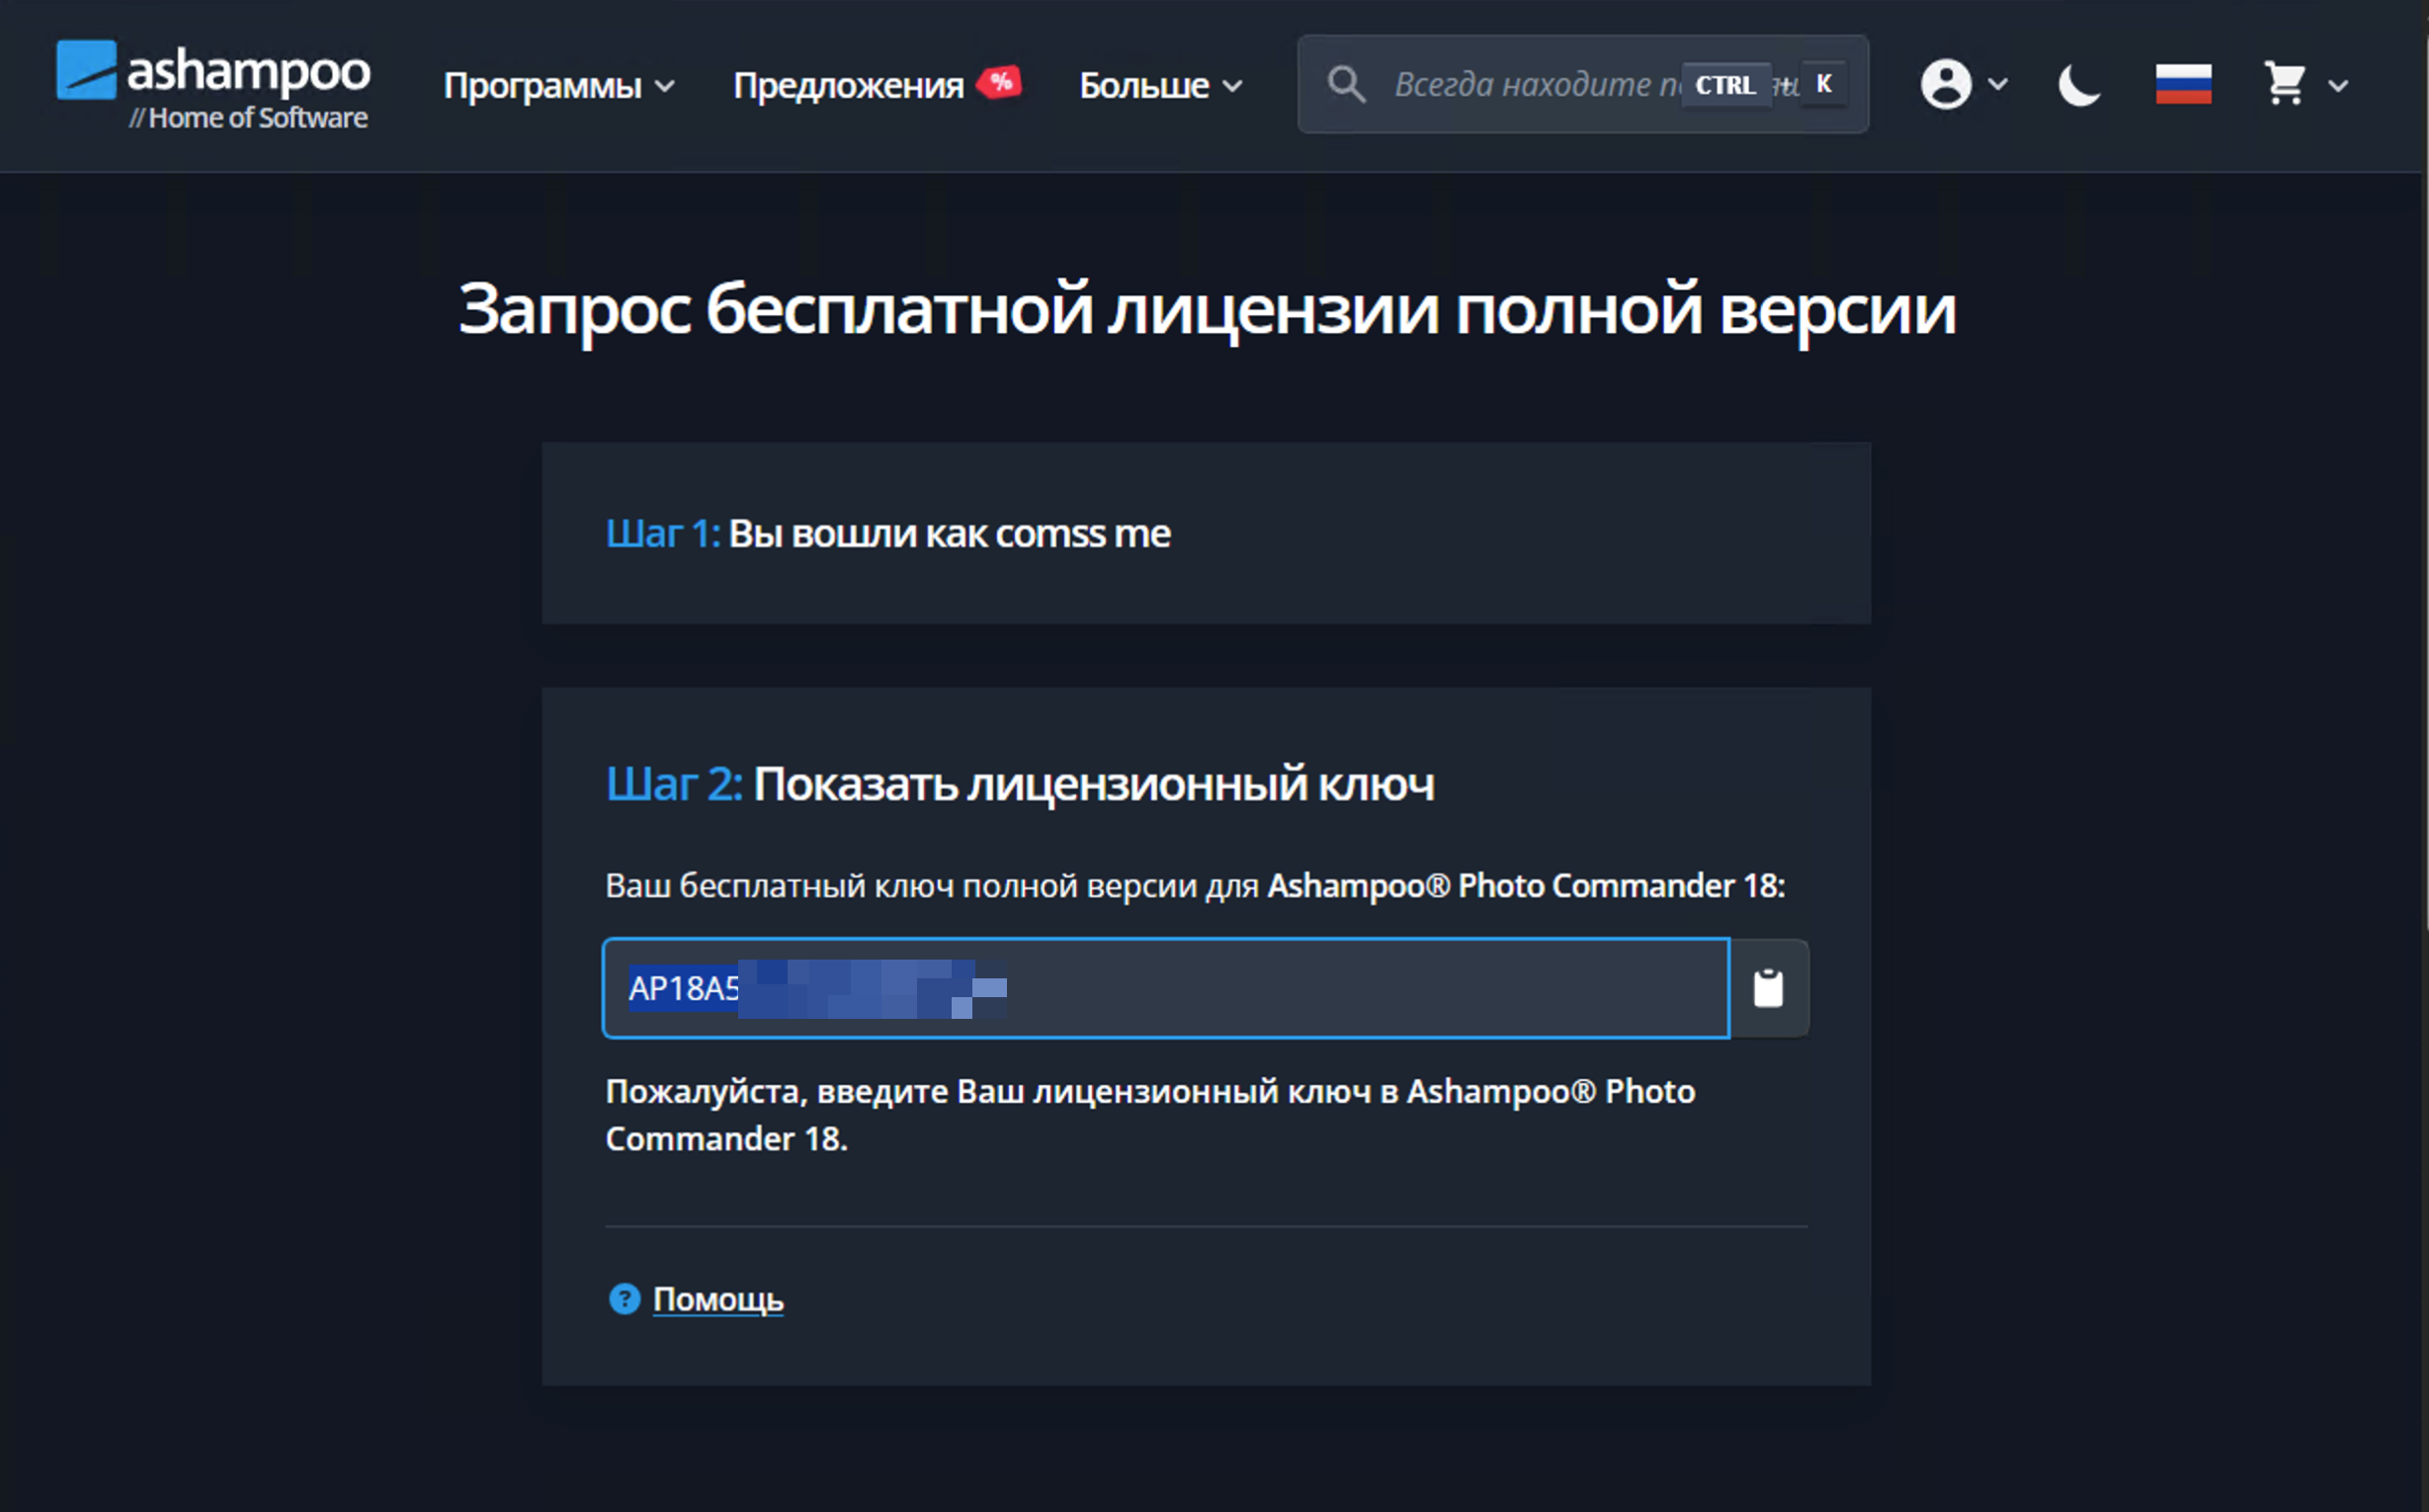This screenshot has height=1512, width=2429.
Task: Click the Пожалуйста, введите instruction text
Action: point(1150,1115)
